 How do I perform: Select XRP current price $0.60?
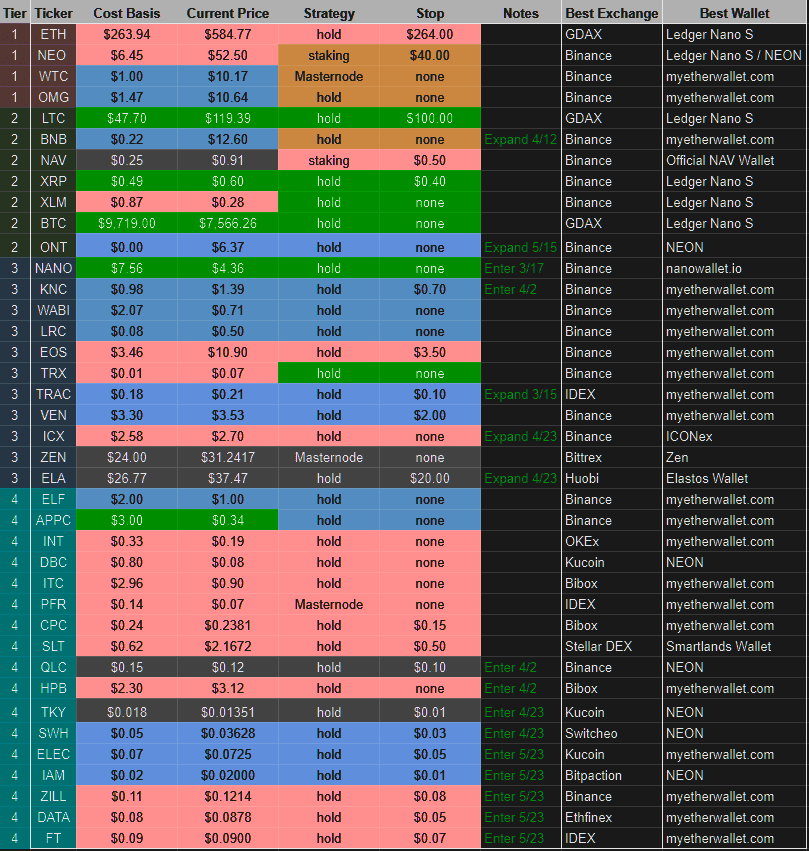(x=227, y=181)
